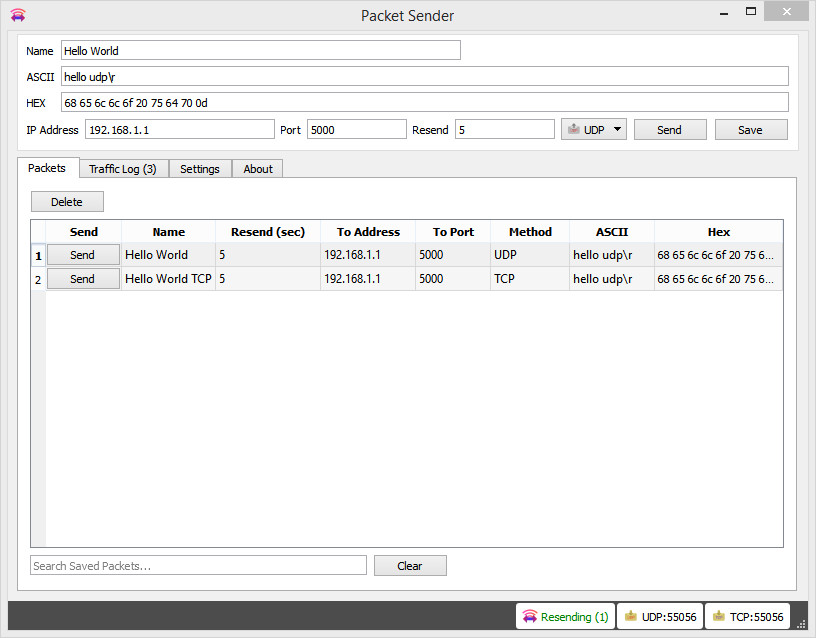Click 192.168.1.1 address cell in Hello World TCP row
Image resolution: width=816 pixels, height=638 pixels.
(x=368, y=279)
